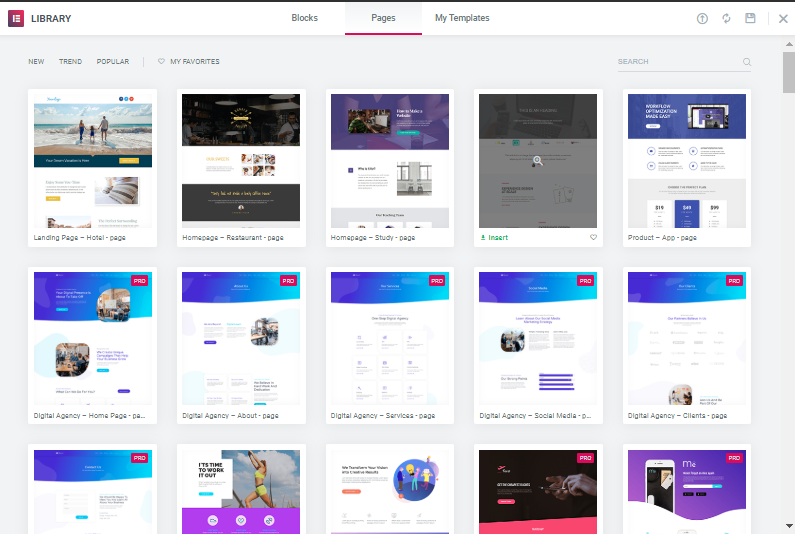The height and width of the screenshot is (534, 795).
Task: Filter templates by POPULAR
Action: 113,61
